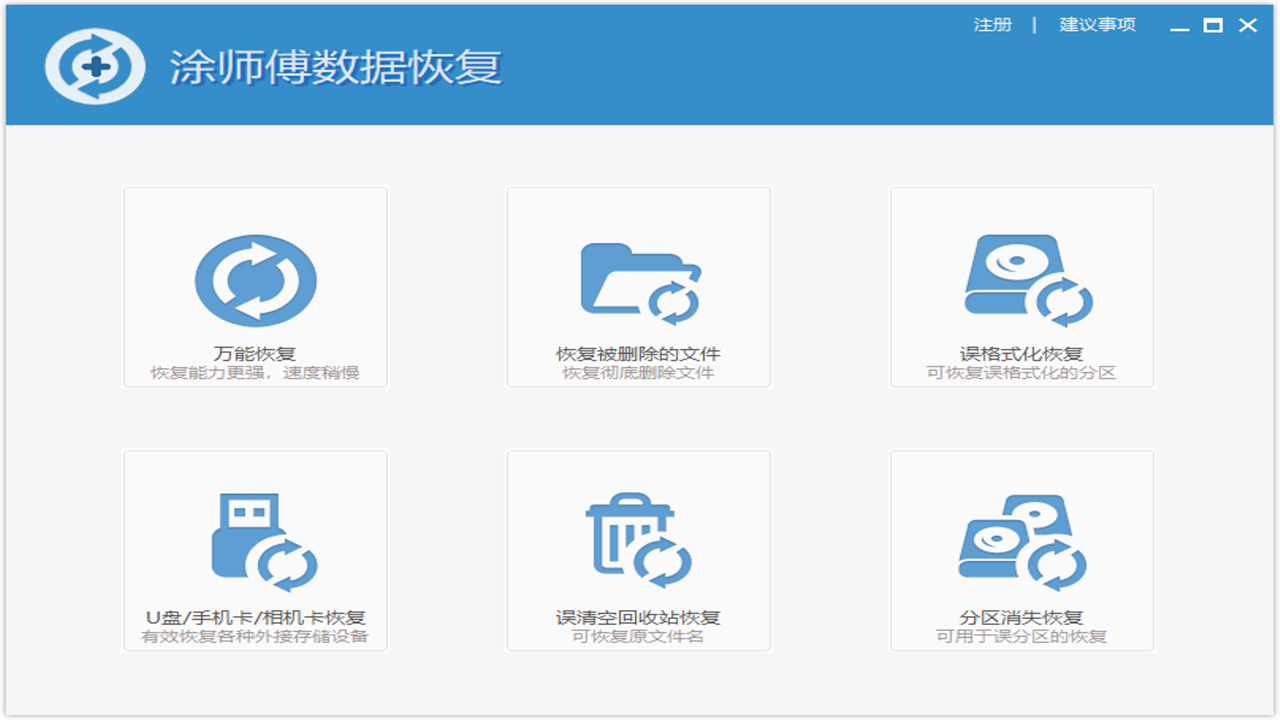The image size is (1280, 720).
Task: Click the 万能恢复 circular arrows icon
Action: pyautogui.click(x=255, y=280)
